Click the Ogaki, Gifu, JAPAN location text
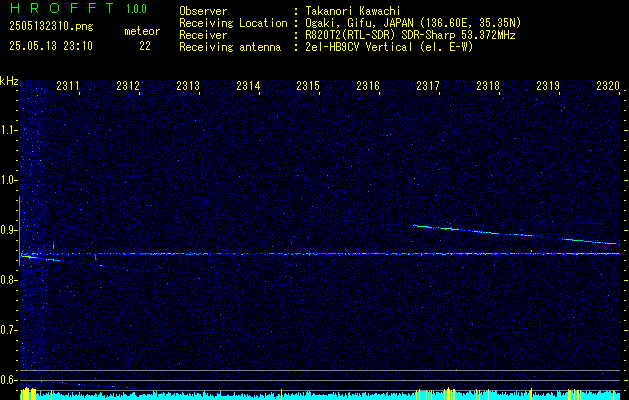The image size is (629, 400). (413, 23)
